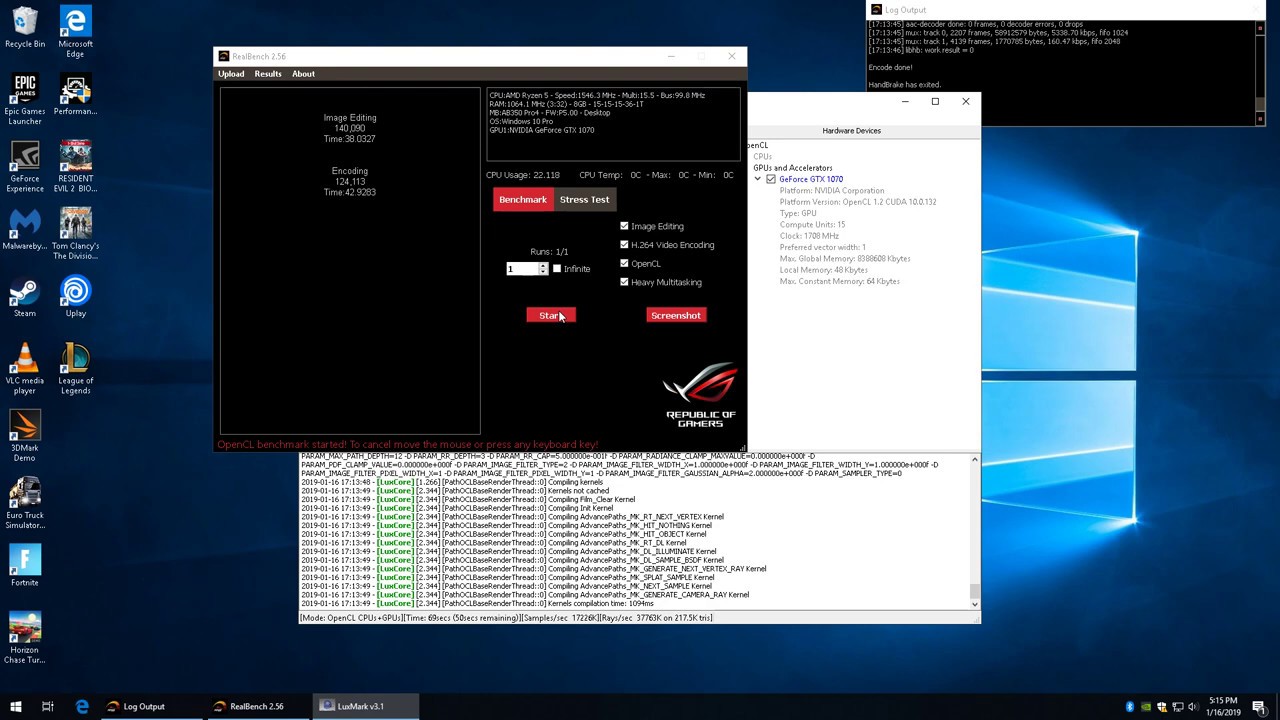Image resolution: width=1280 pixels, height=720 pixels.
Task: Select the GeForce GTX 1070 tree label
Action: coord(811,179)
